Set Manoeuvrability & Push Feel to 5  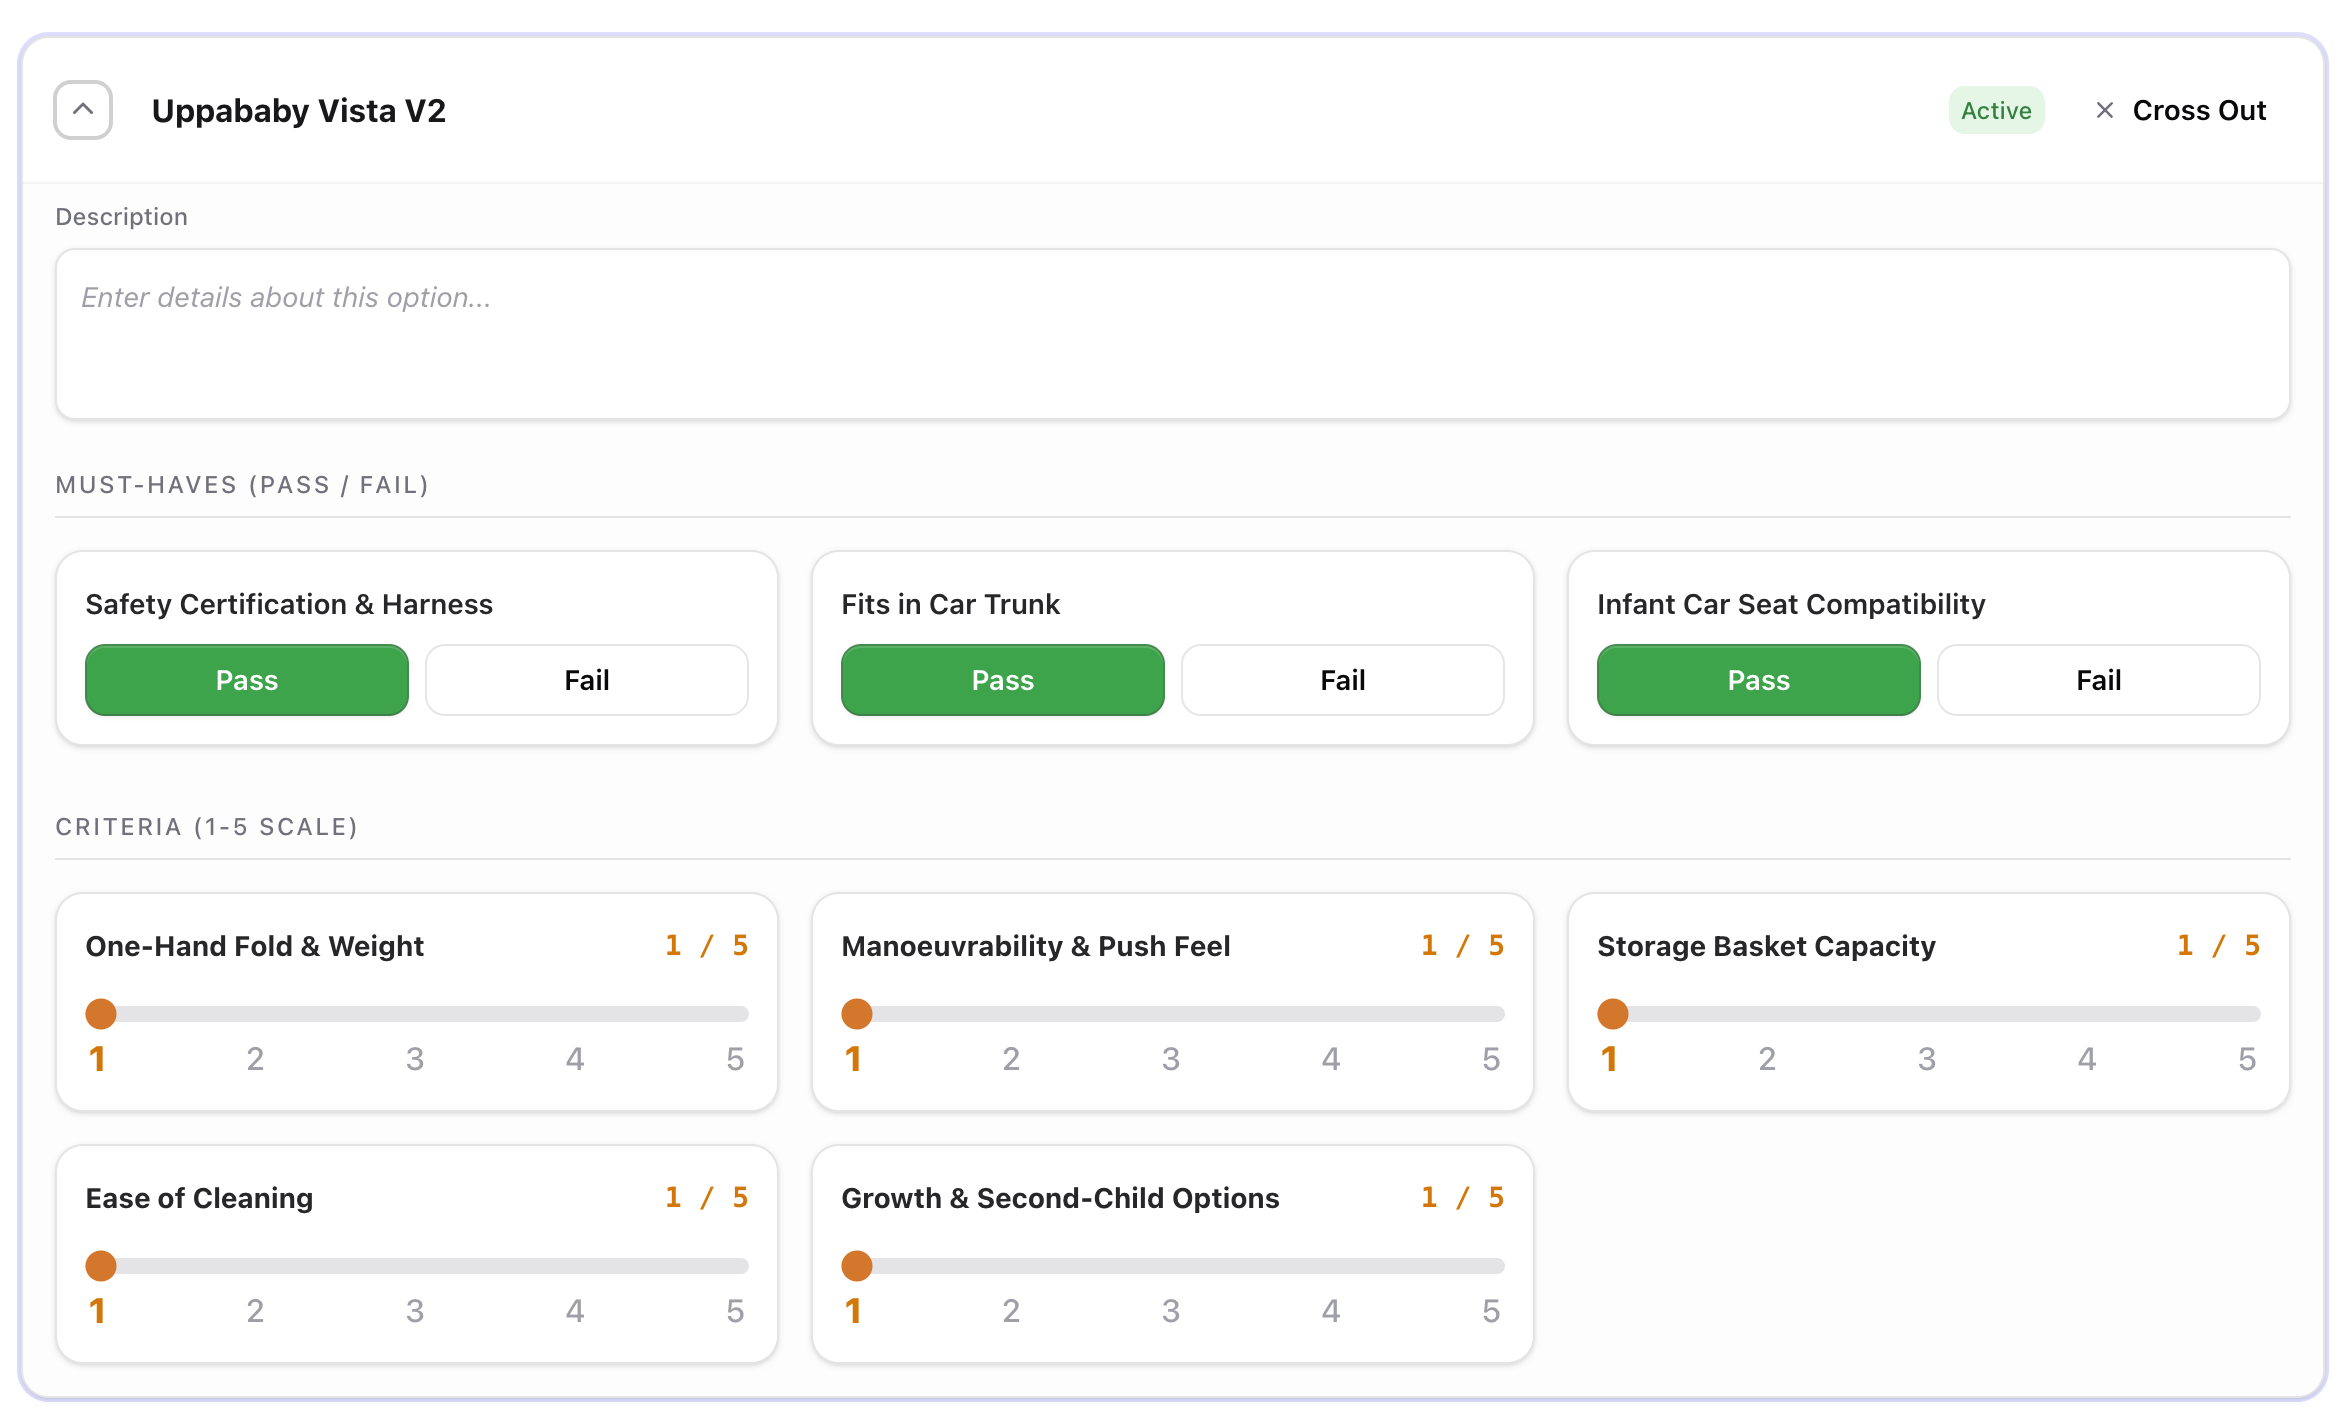pyautogui.click(x=1491, y=1058)
